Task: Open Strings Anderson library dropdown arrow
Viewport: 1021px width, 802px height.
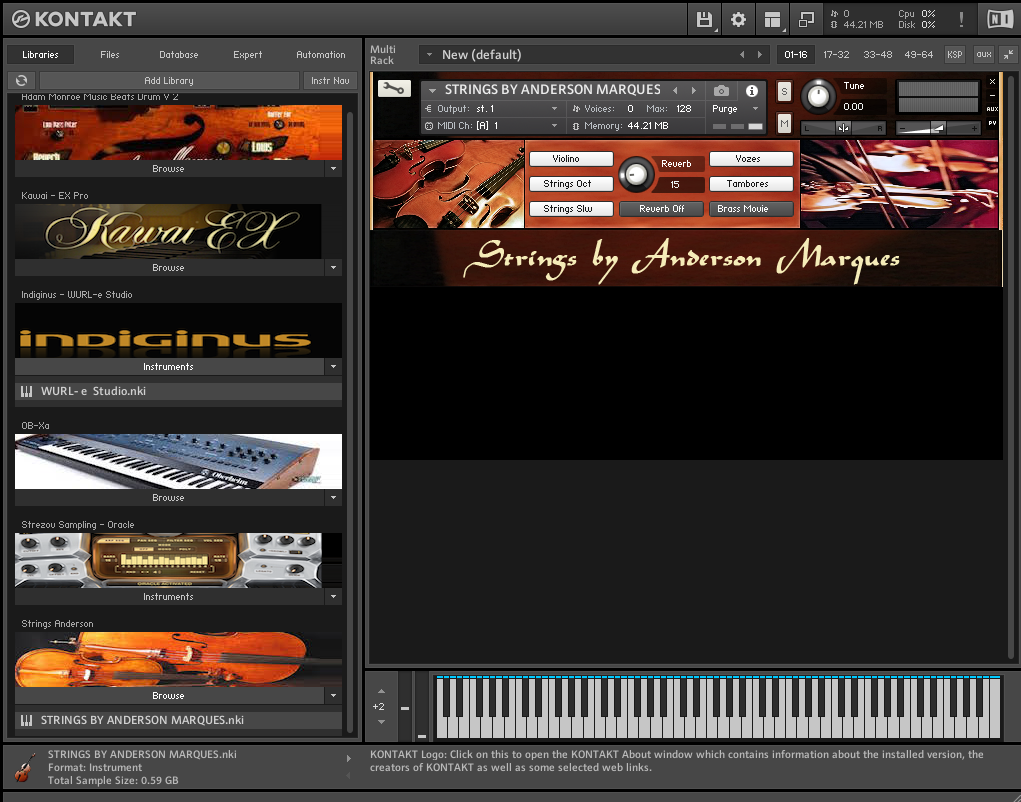Action: (333, 695)
